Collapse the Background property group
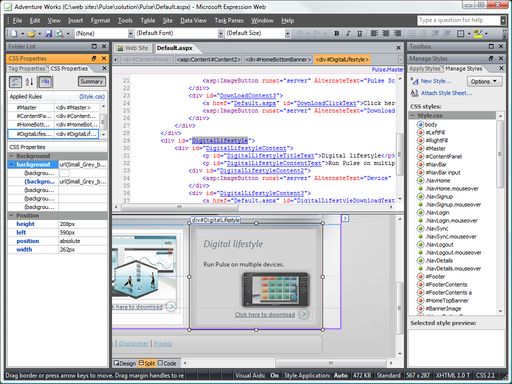Image resolution: width=512 pixels, height=384 pixels. (x=11, y=156)
